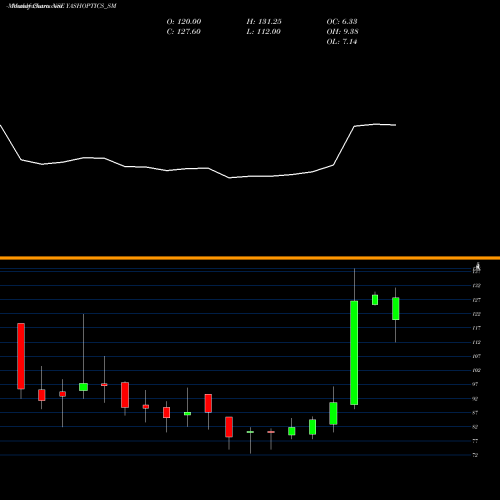Click the 107 price axis label

476,356
